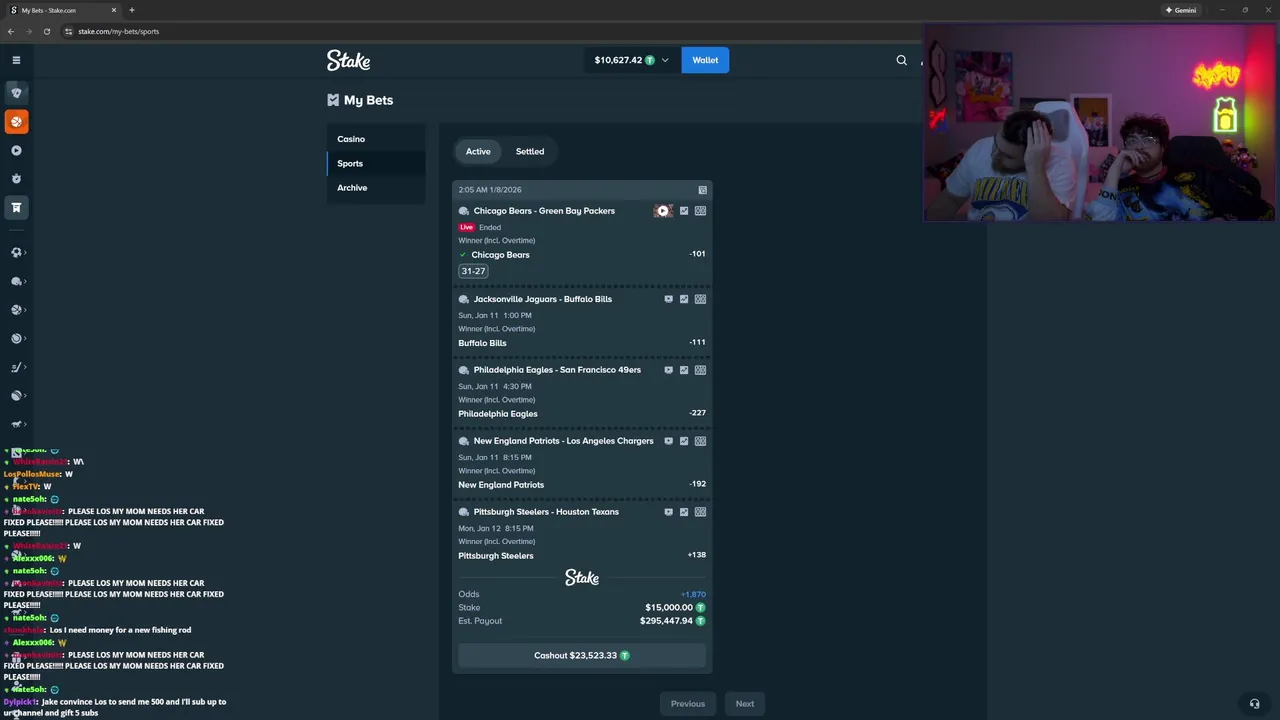Open My Bets via the ribbon sidebar icon
The height and width of the screenshot is (720, 1280).
coord(16,207)
